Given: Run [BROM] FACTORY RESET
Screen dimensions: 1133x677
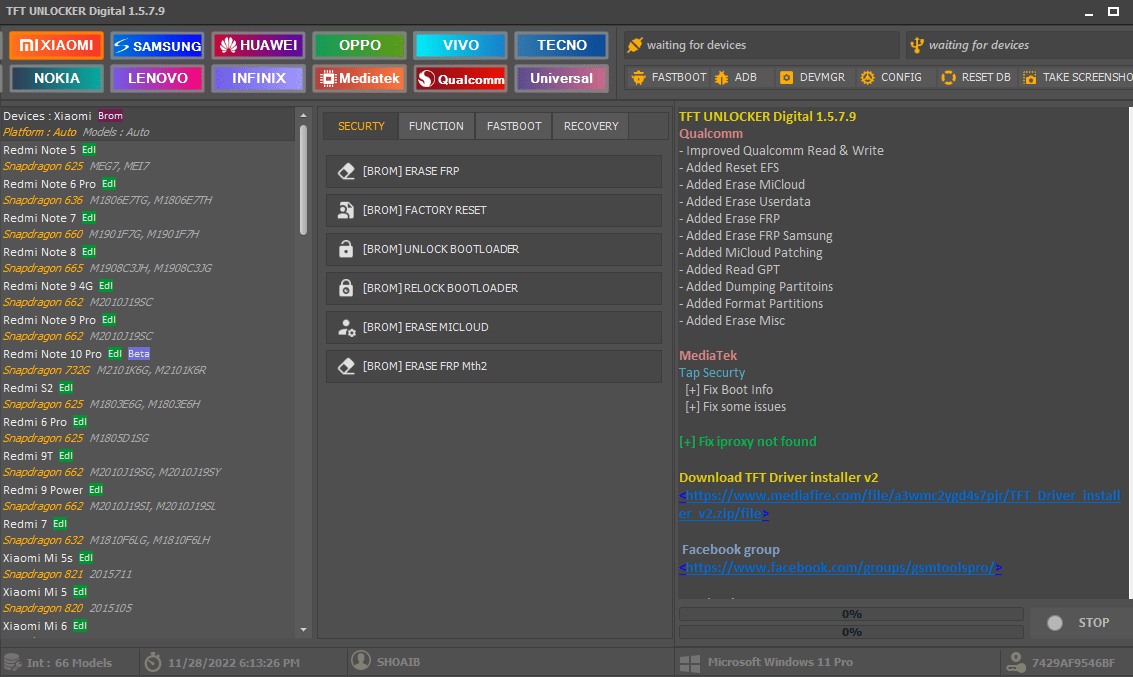Looking at the screenshot, I should (494, 210).
